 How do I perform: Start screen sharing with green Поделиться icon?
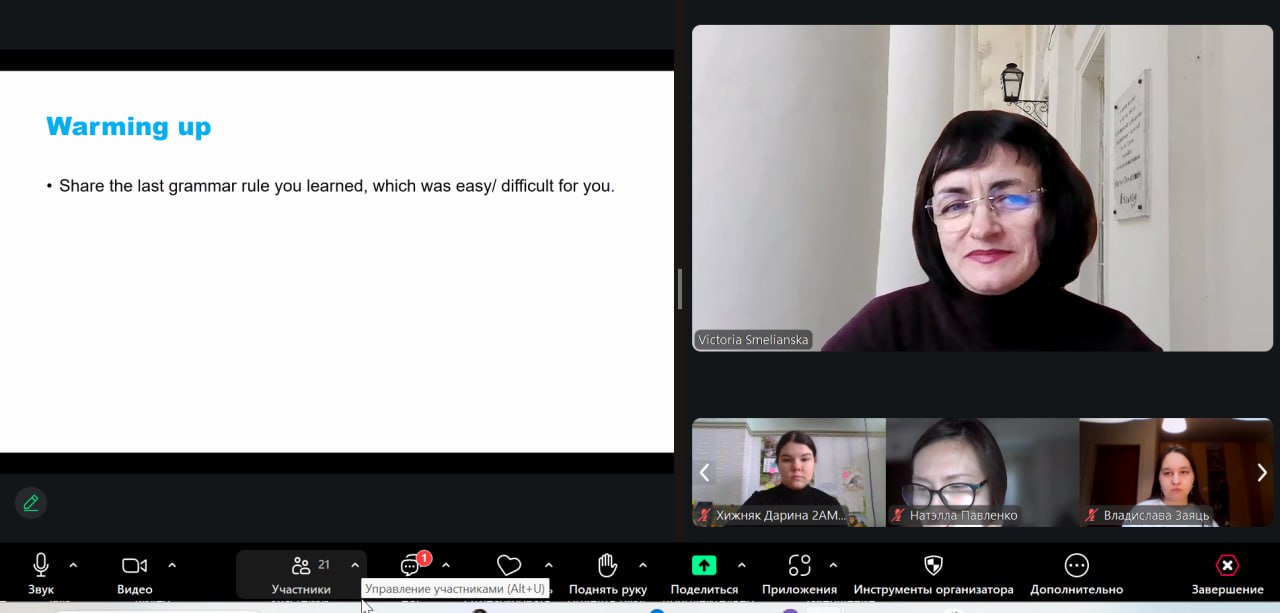tap(704, 566)
